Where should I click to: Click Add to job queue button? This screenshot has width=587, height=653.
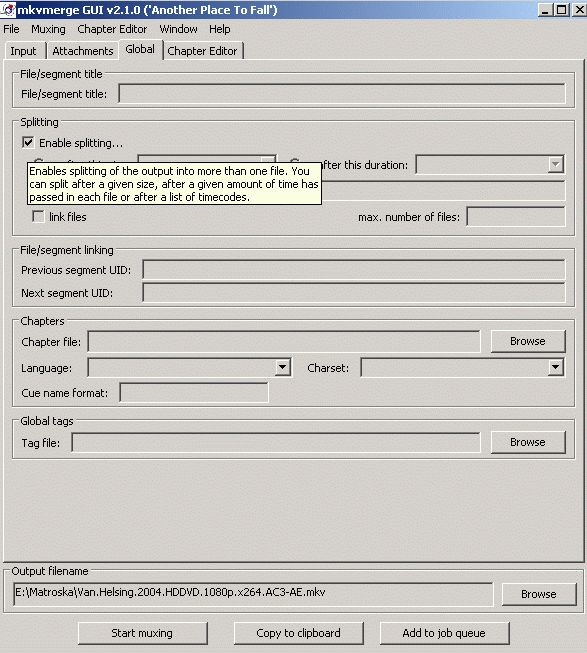point(444,633)
